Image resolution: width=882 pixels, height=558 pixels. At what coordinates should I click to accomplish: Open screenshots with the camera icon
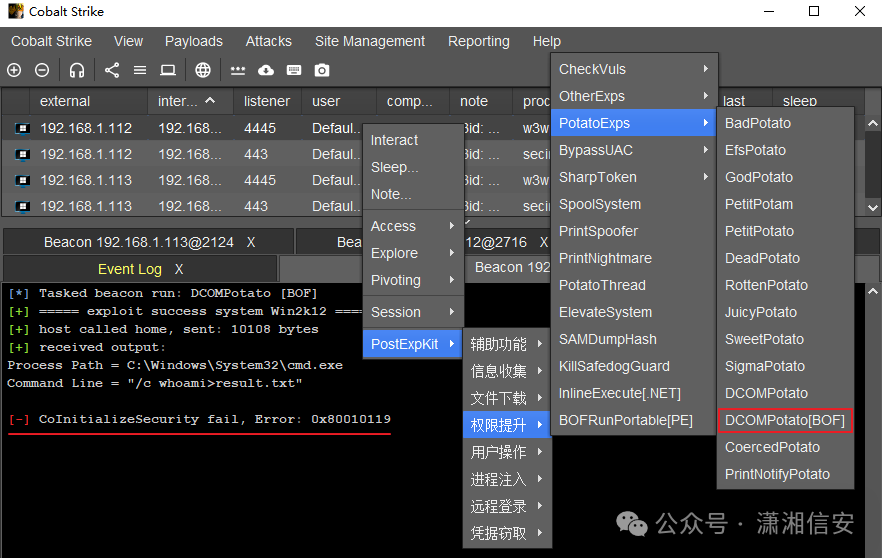click(x=322, y=70)
